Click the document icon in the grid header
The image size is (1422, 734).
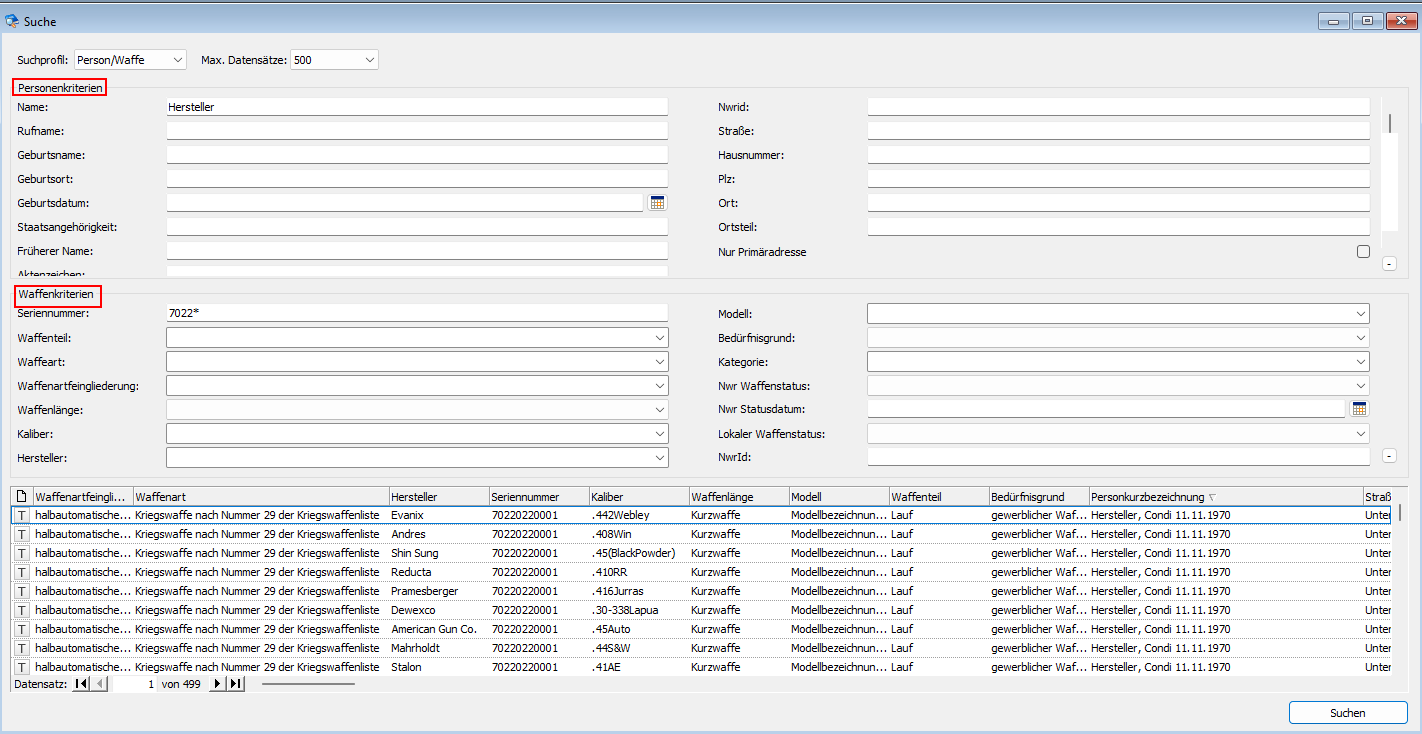tap(22, 496)
